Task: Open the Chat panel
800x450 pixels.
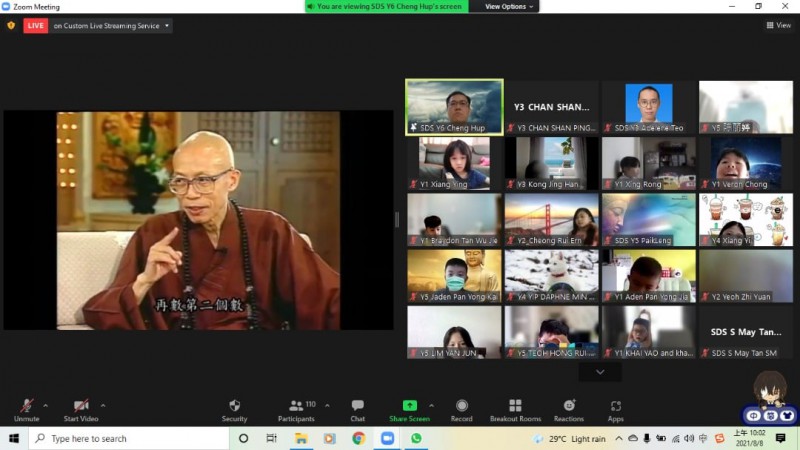Action: click(357, 406)
